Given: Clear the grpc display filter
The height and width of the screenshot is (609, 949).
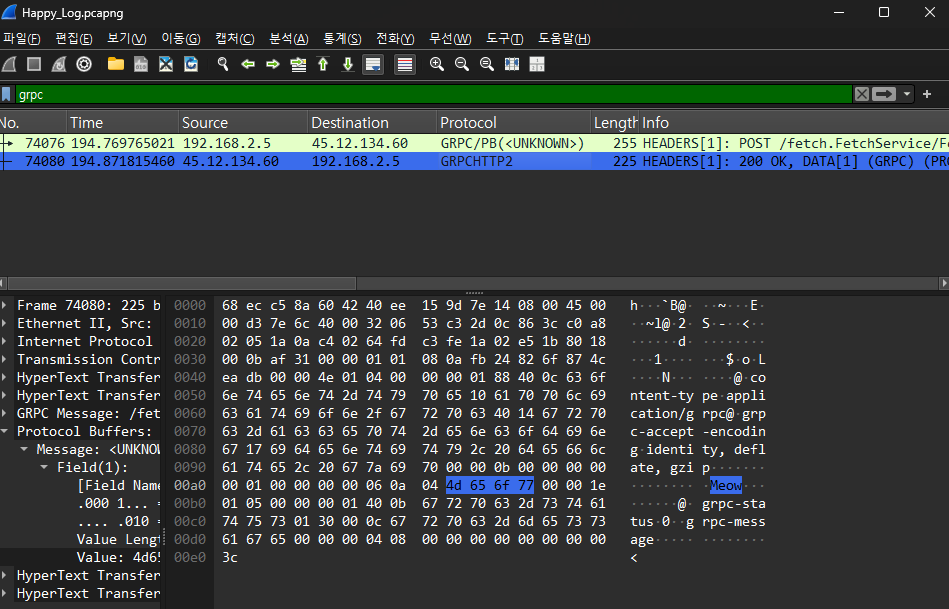Looking at the screenshot, I should [862, 94].
